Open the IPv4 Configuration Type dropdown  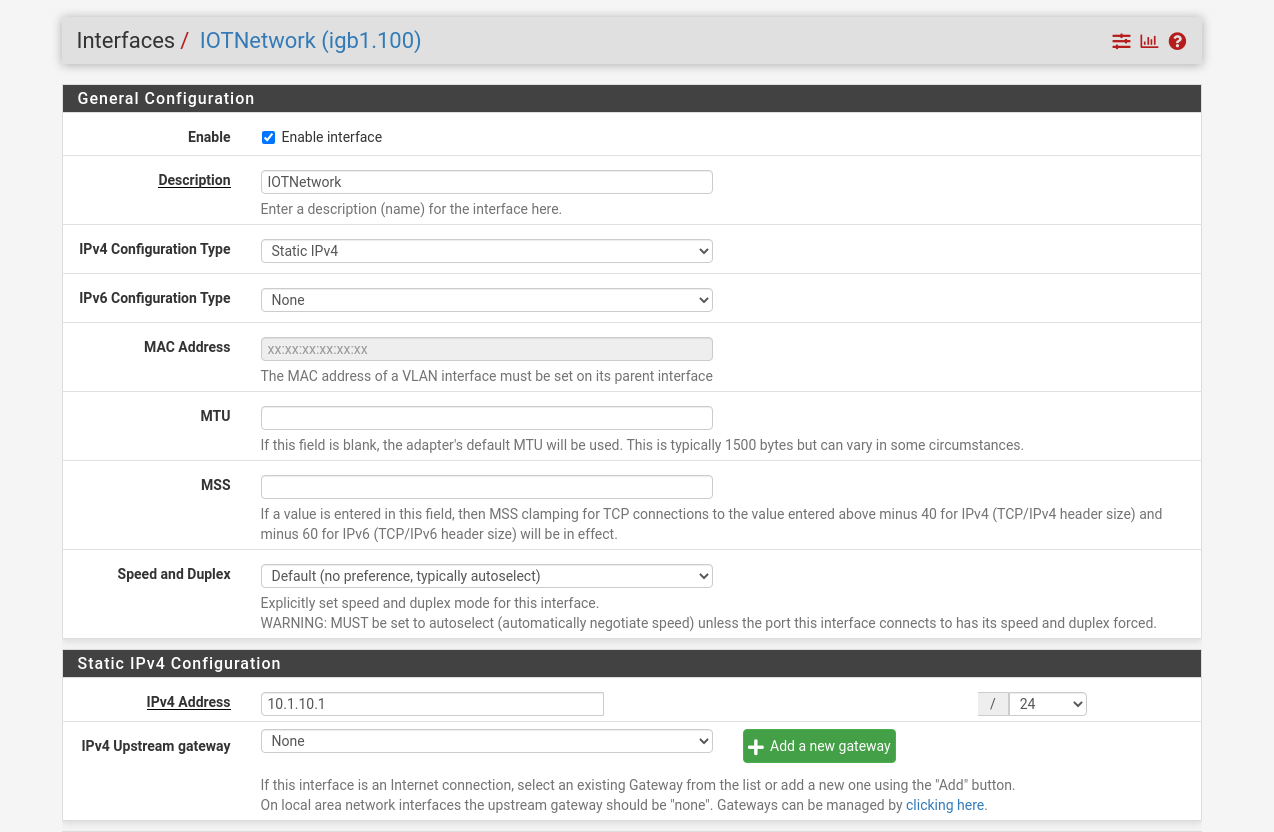tap(486, 250)
